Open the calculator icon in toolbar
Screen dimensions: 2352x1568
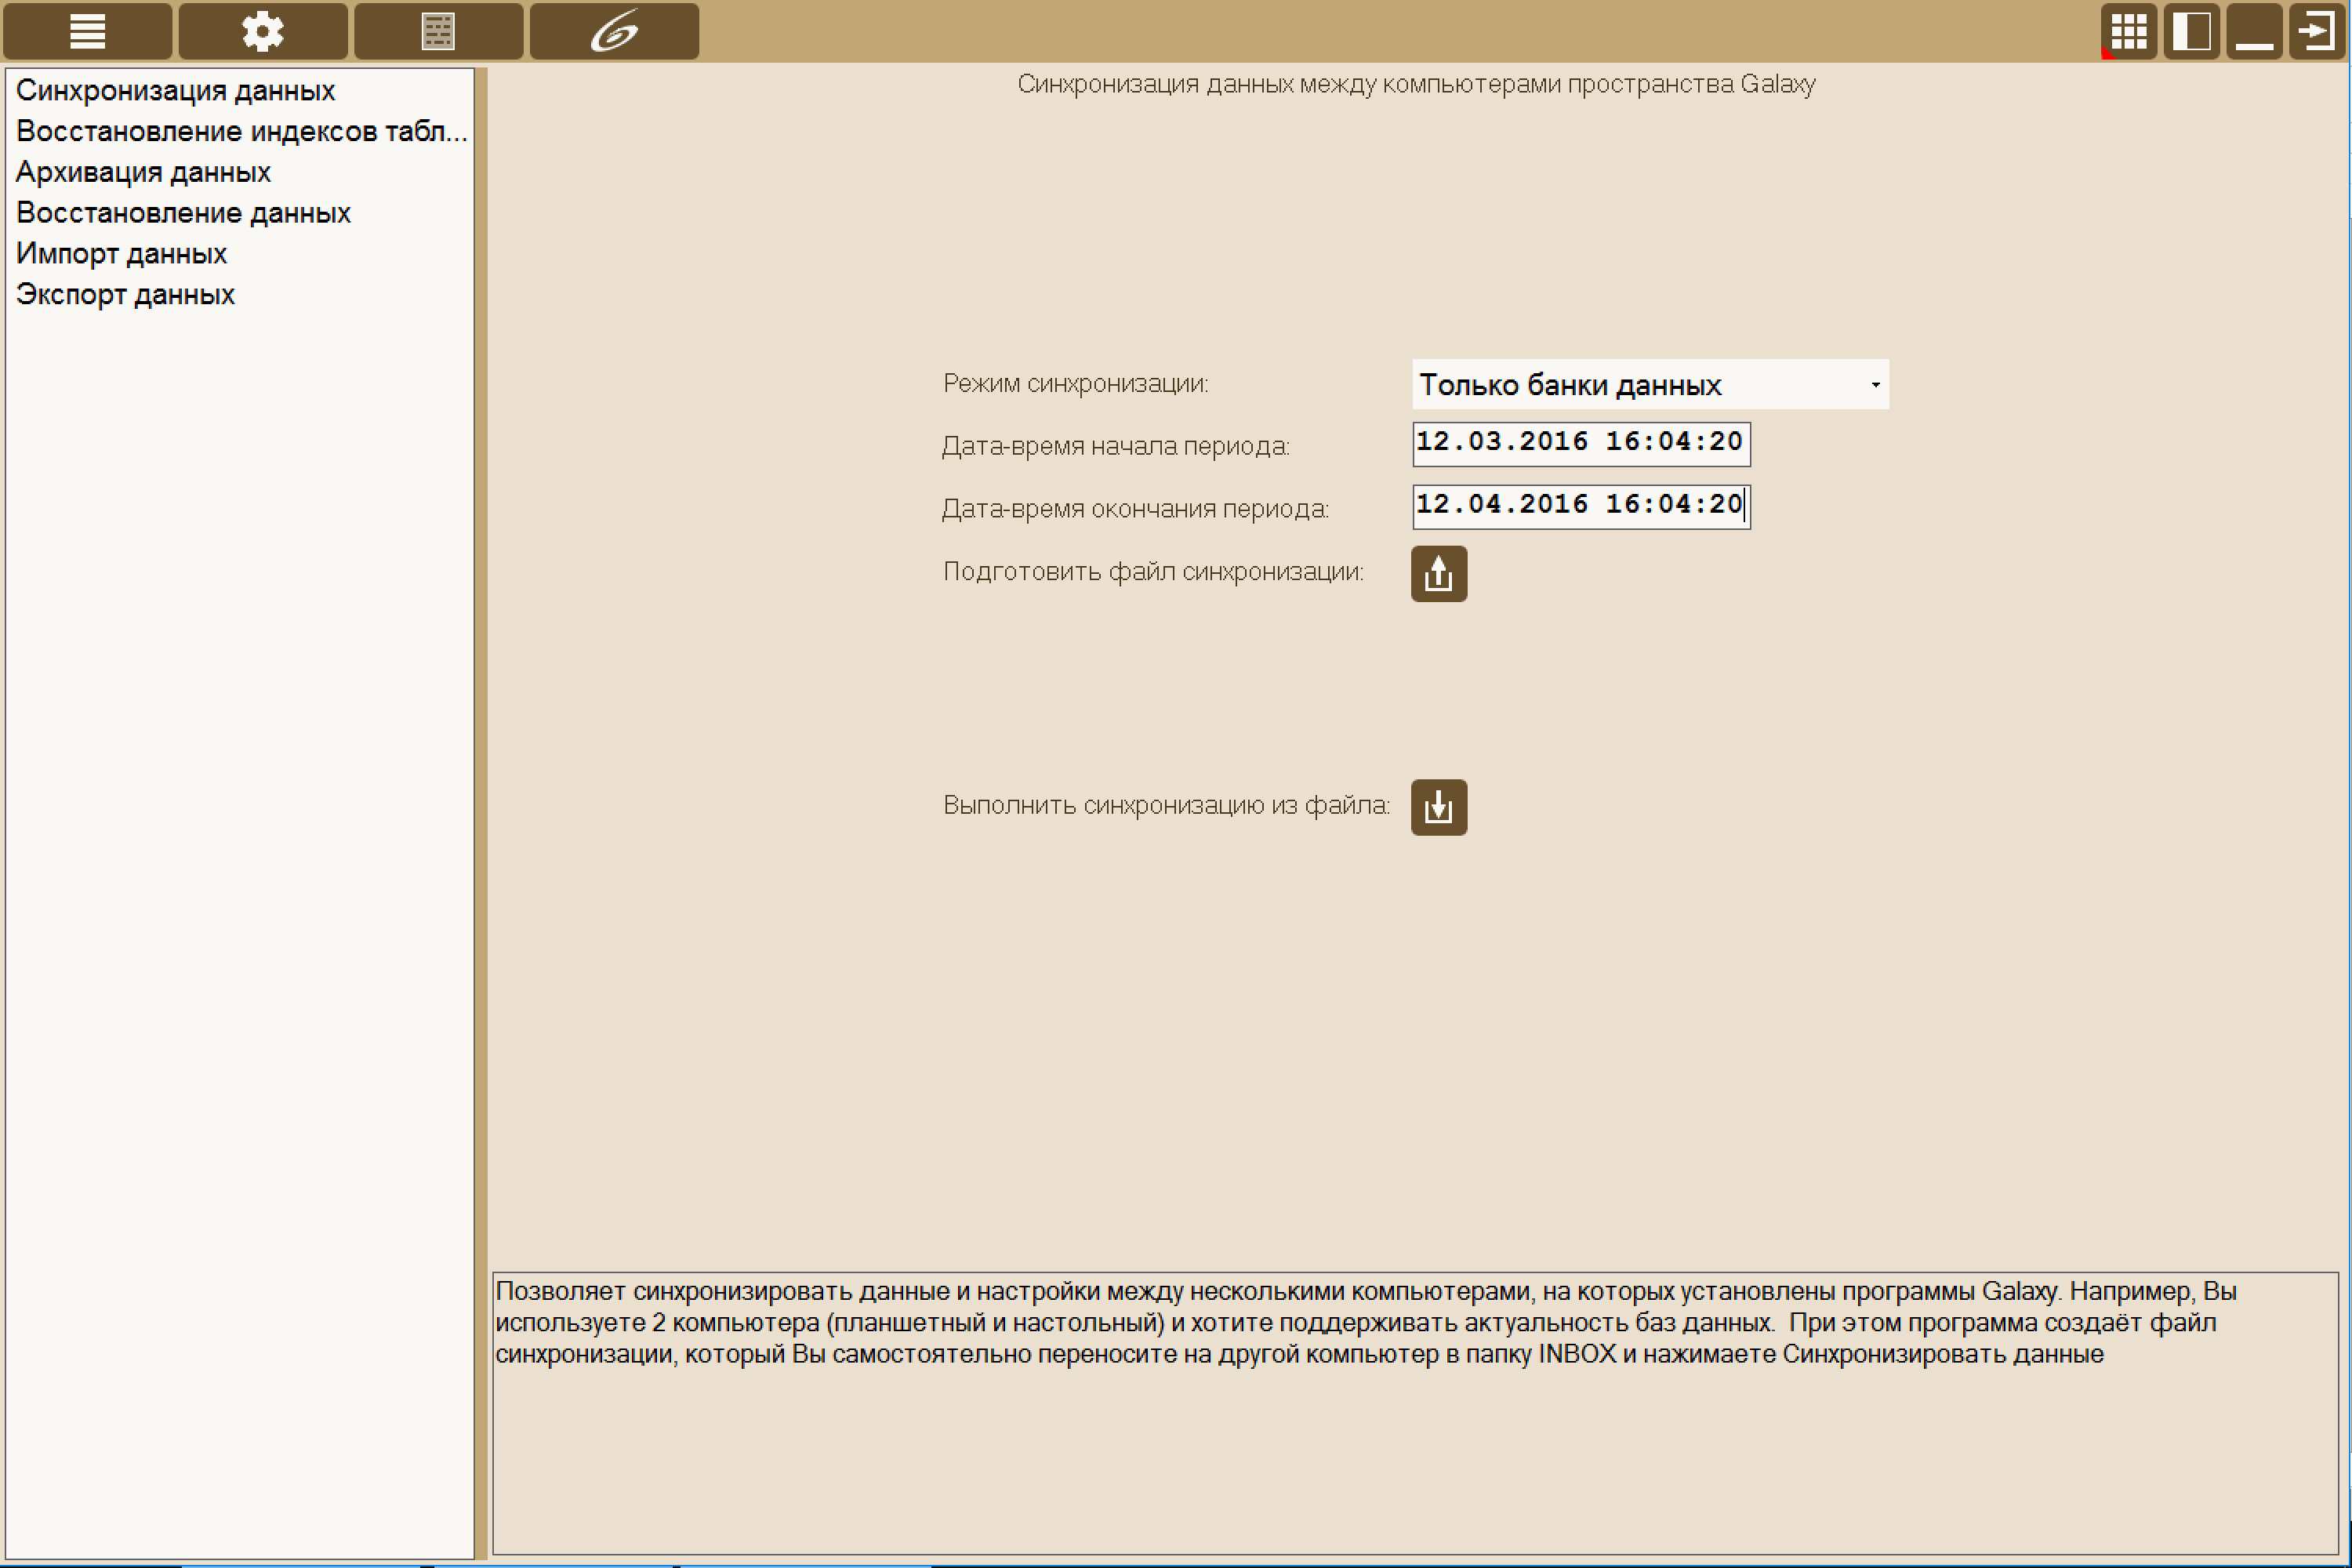[x=438, y=31]
